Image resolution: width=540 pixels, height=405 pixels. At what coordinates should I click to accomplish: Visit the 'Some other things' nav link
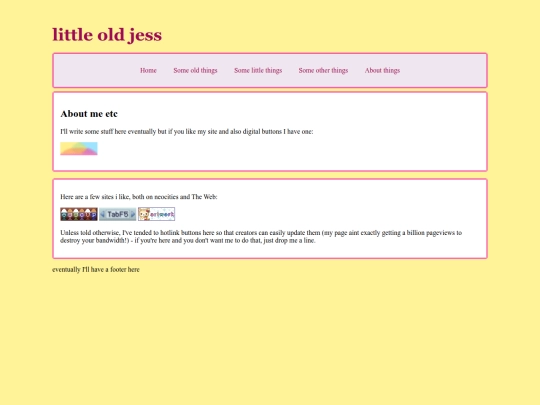[x=323, y=70]
